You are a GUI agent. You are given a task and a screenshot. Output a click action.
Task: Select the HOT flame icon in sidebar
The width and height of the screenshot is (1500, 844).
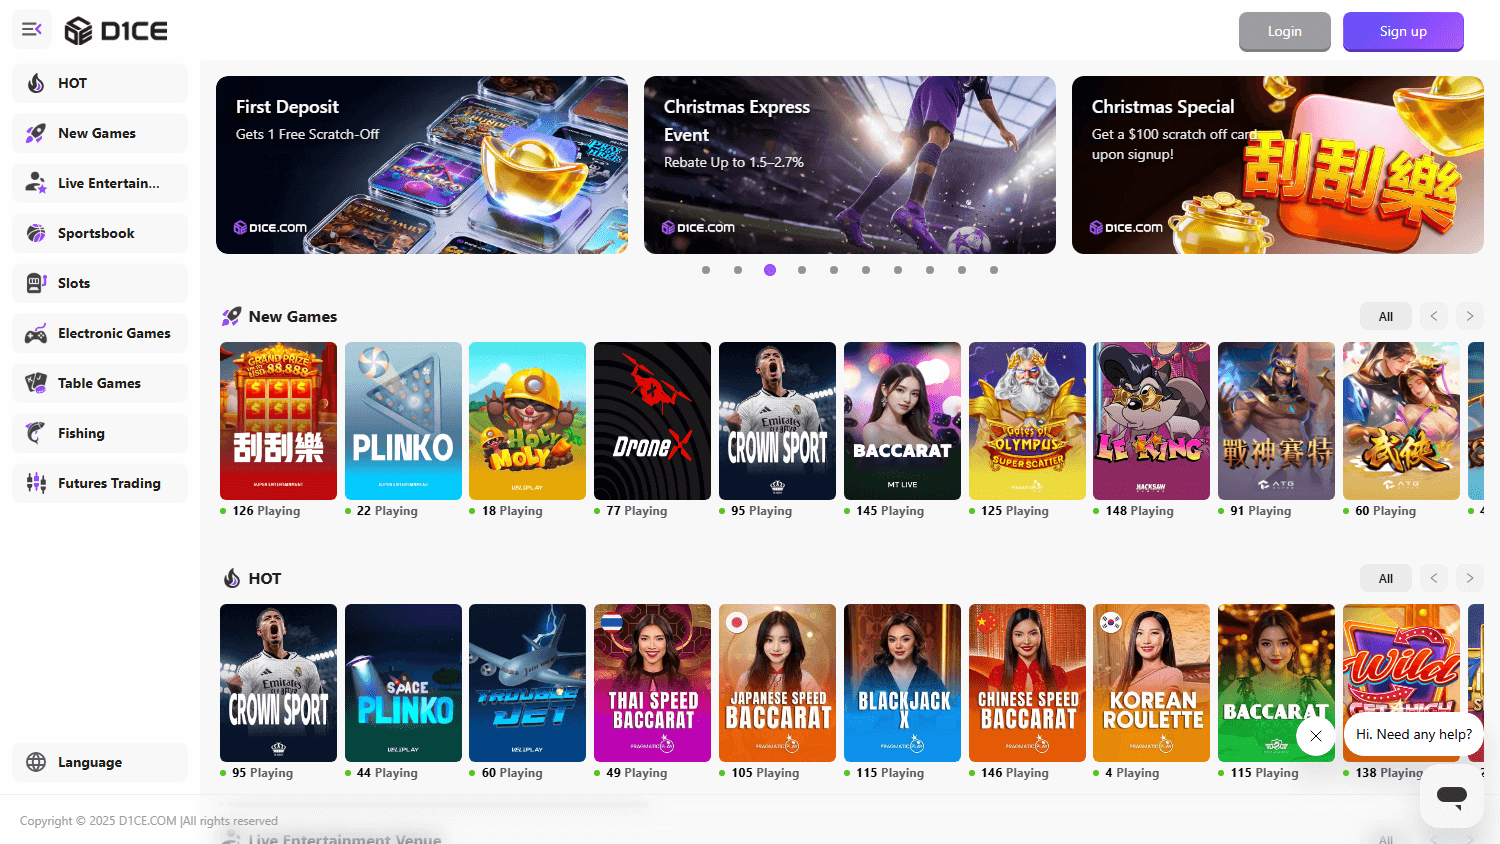(x=38, y=83)
